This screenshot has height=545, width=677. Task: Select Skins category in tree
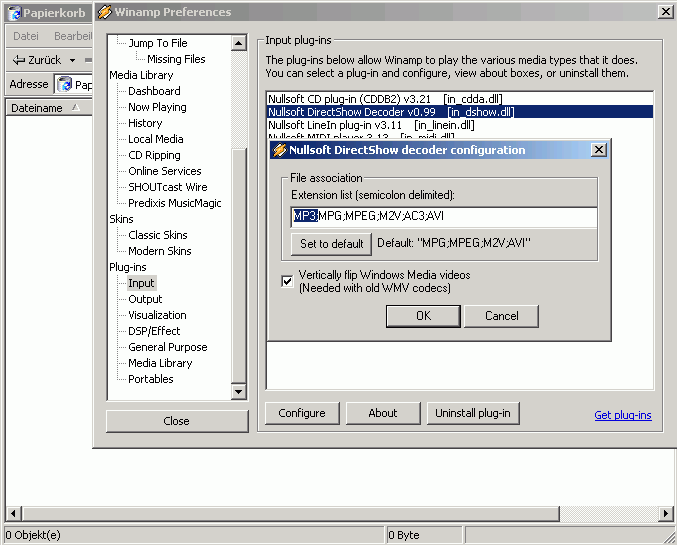(121, 219)
